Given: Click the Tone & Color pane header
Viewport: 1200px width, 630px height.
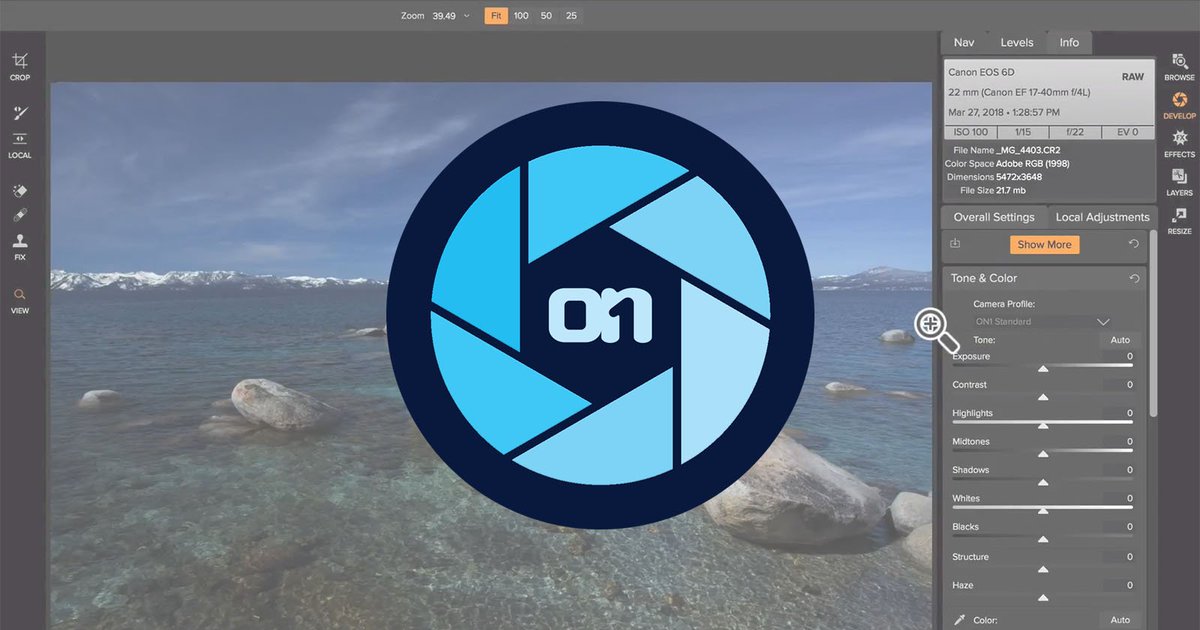Looking at the screenshot, I should click(x=1044, y=278).
